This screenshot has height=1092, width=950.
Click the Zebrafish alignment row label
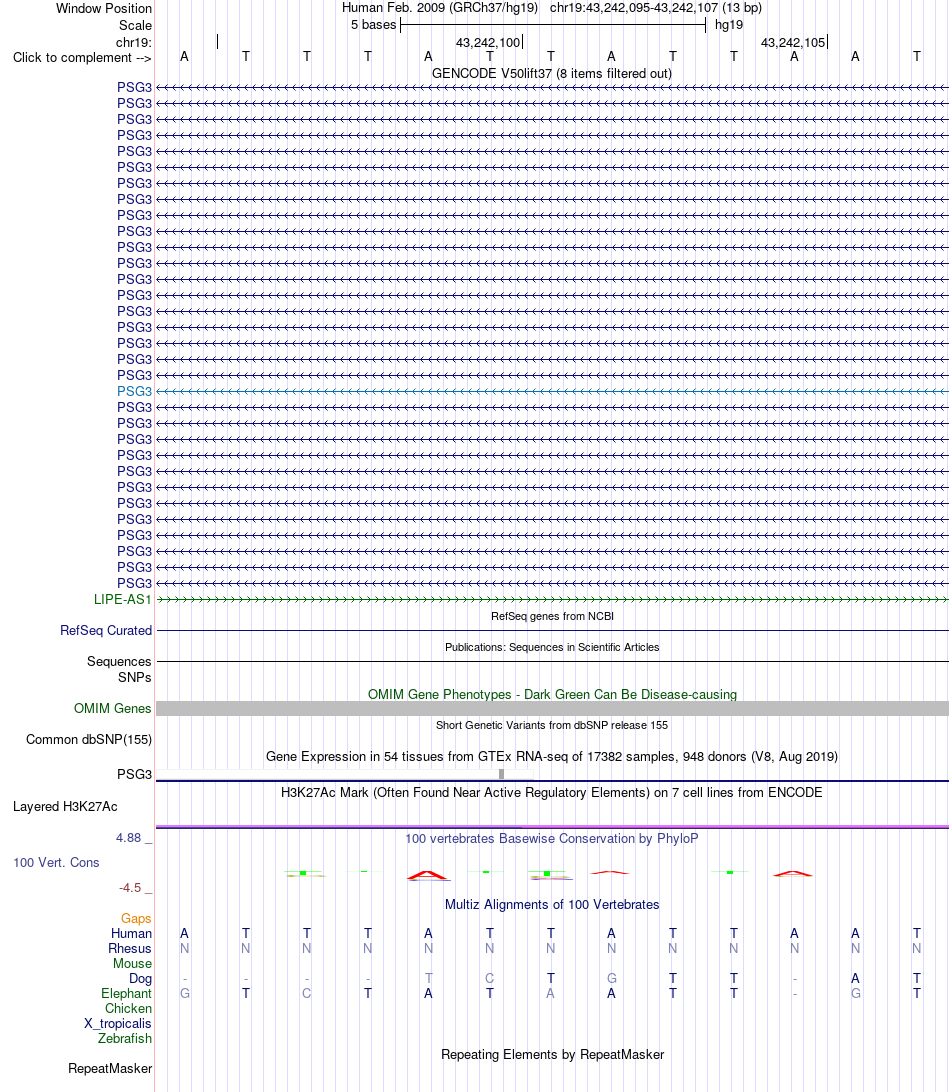click(125, 1038)
